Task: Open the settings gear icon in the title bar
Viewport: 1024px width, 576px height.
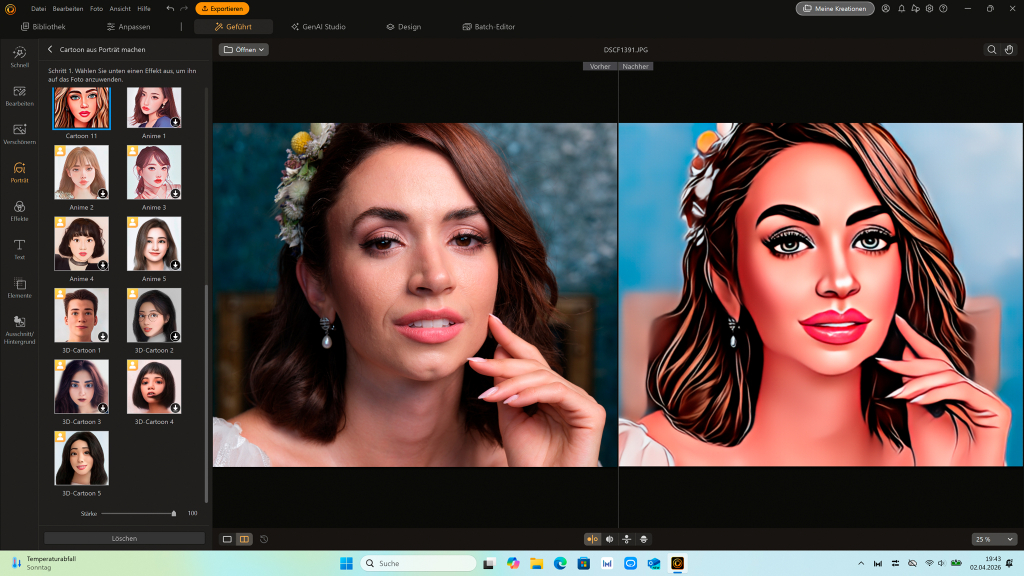Action: (x=929, y=8)
